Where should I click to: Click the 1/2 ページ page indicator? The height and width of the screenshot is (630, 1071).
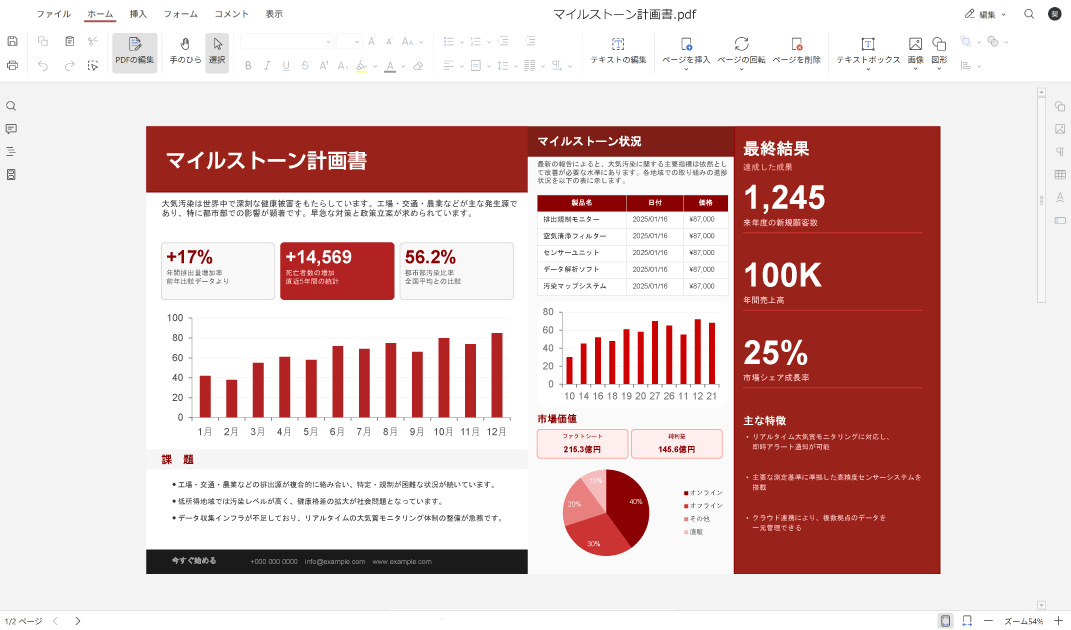[23, 621]
